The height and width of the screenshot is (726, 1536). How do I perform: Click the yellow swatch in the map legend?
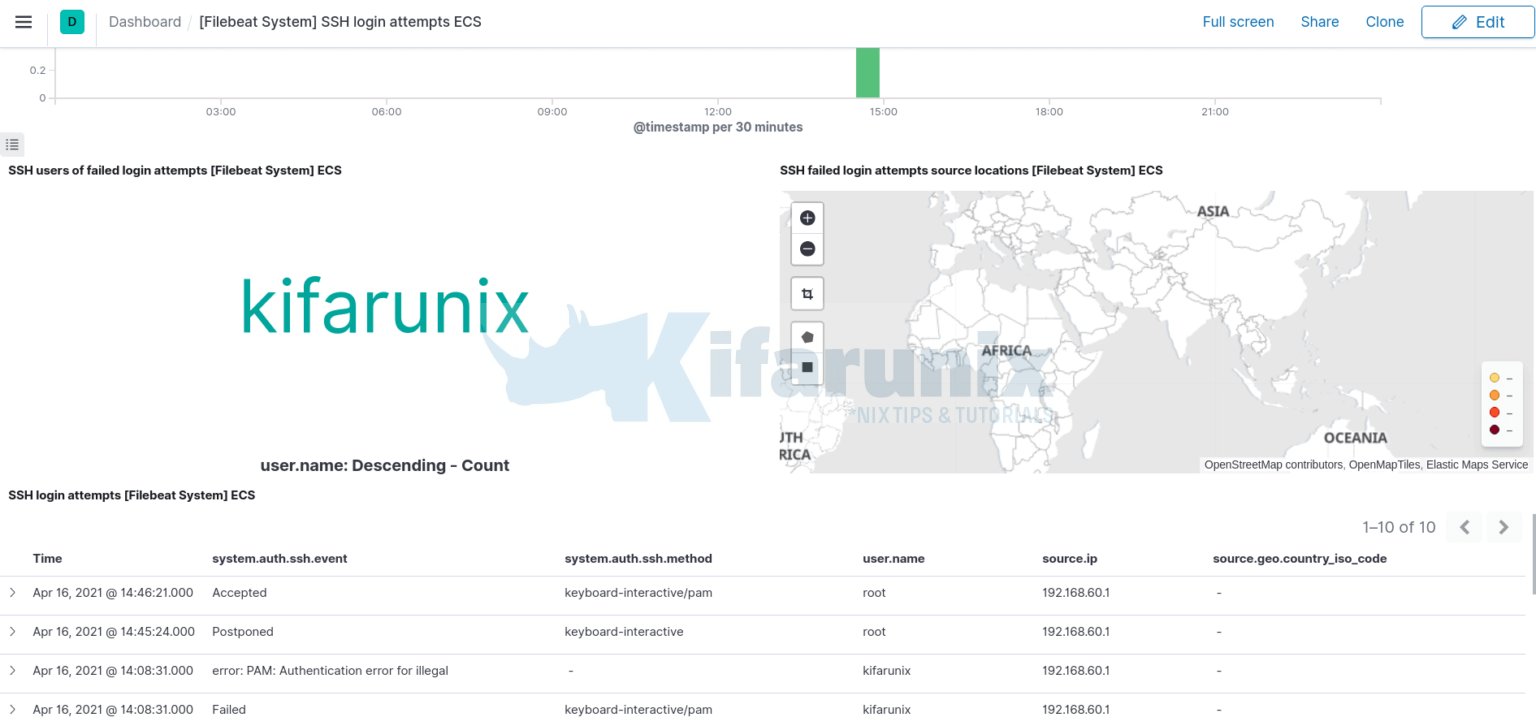pos(1493,377)
